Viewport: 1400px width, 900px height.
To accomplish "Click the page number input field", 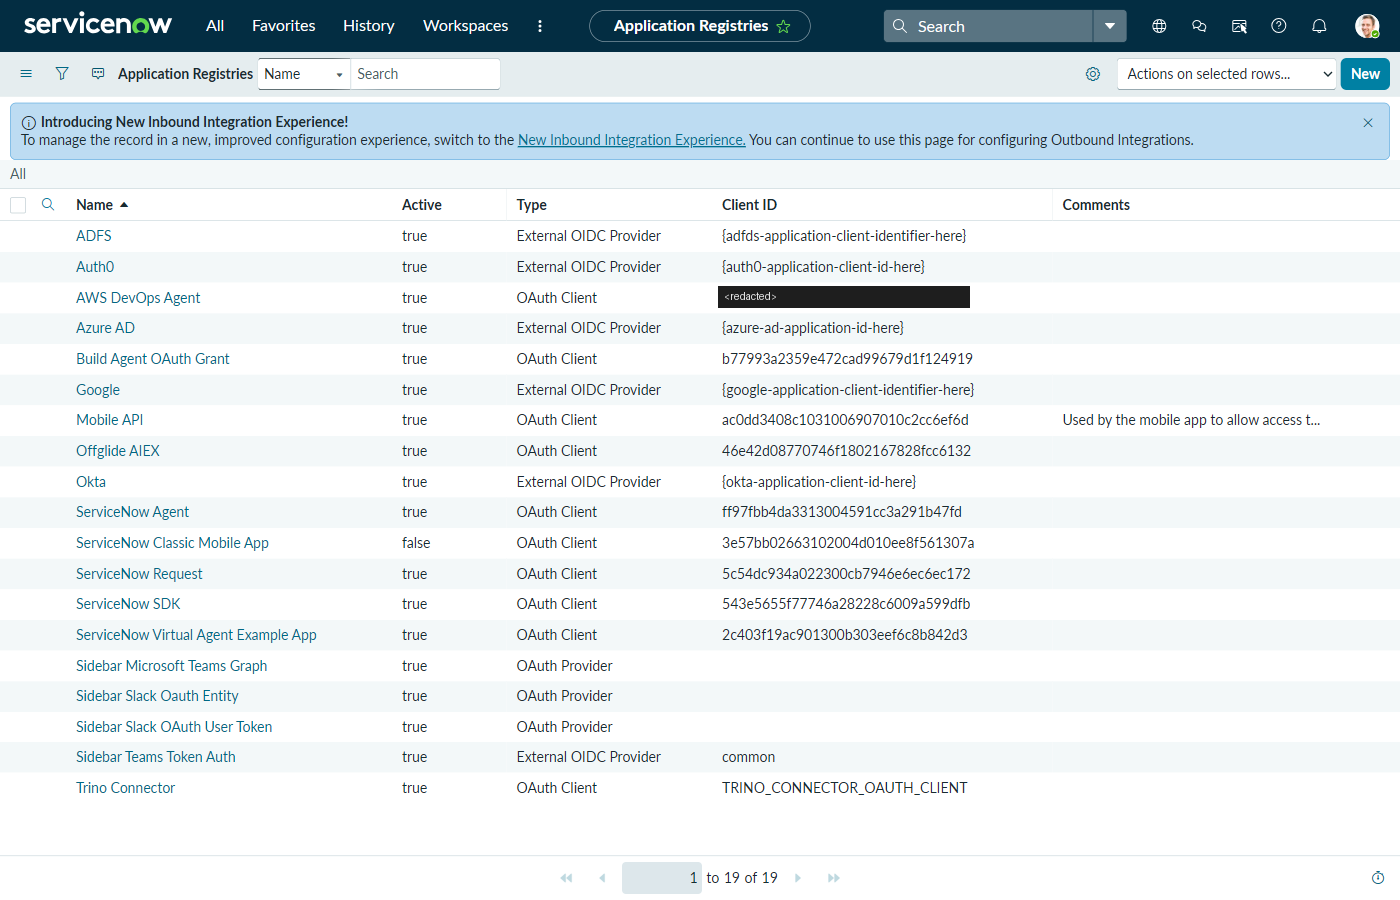I will coord(662,878).
